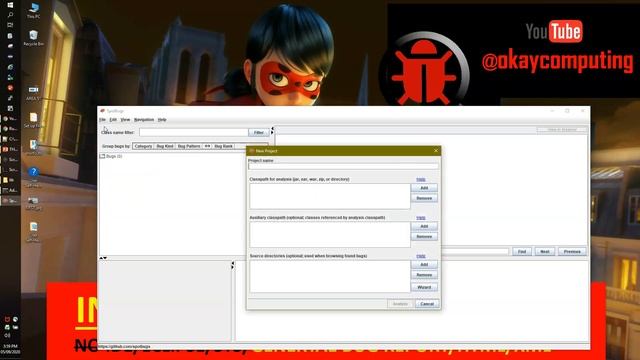
Task: Select the Bug Rank group-by header
Action: coord(223,146)
